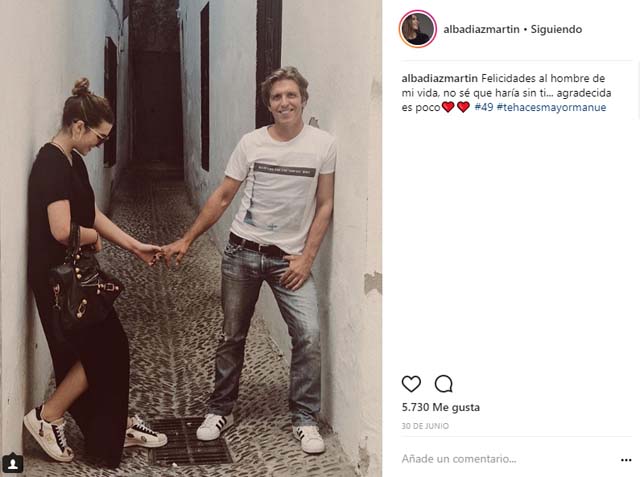Open comments via the speech bubble icon
The image size is (640, 477).
(443, 384)
